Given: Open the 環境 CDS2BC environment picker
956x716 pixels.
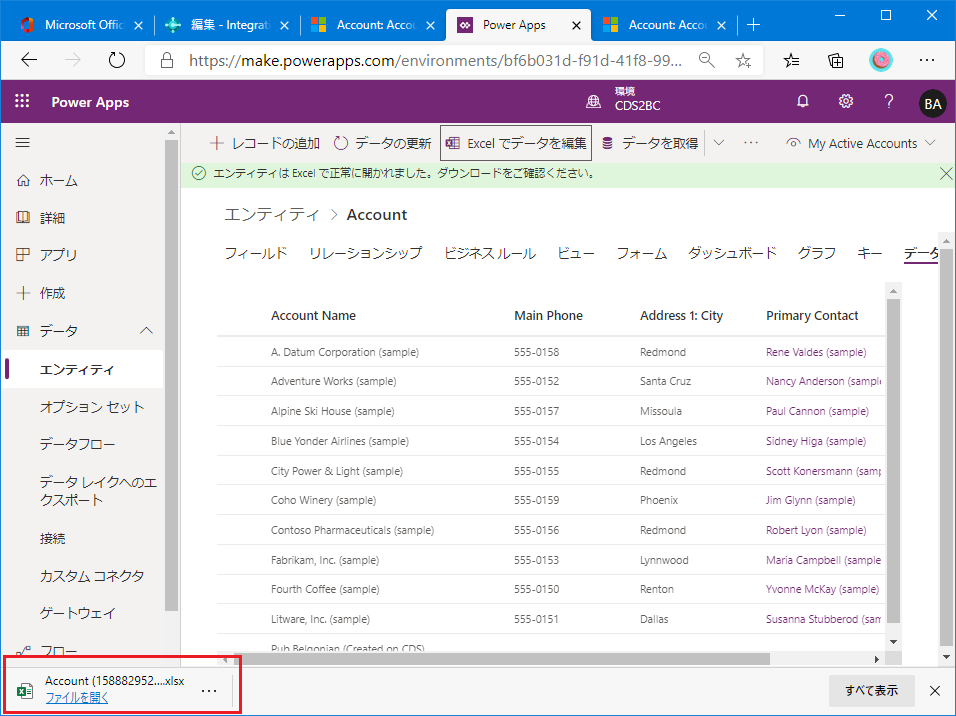Looking at the screenshot, I should coord(623,101).
